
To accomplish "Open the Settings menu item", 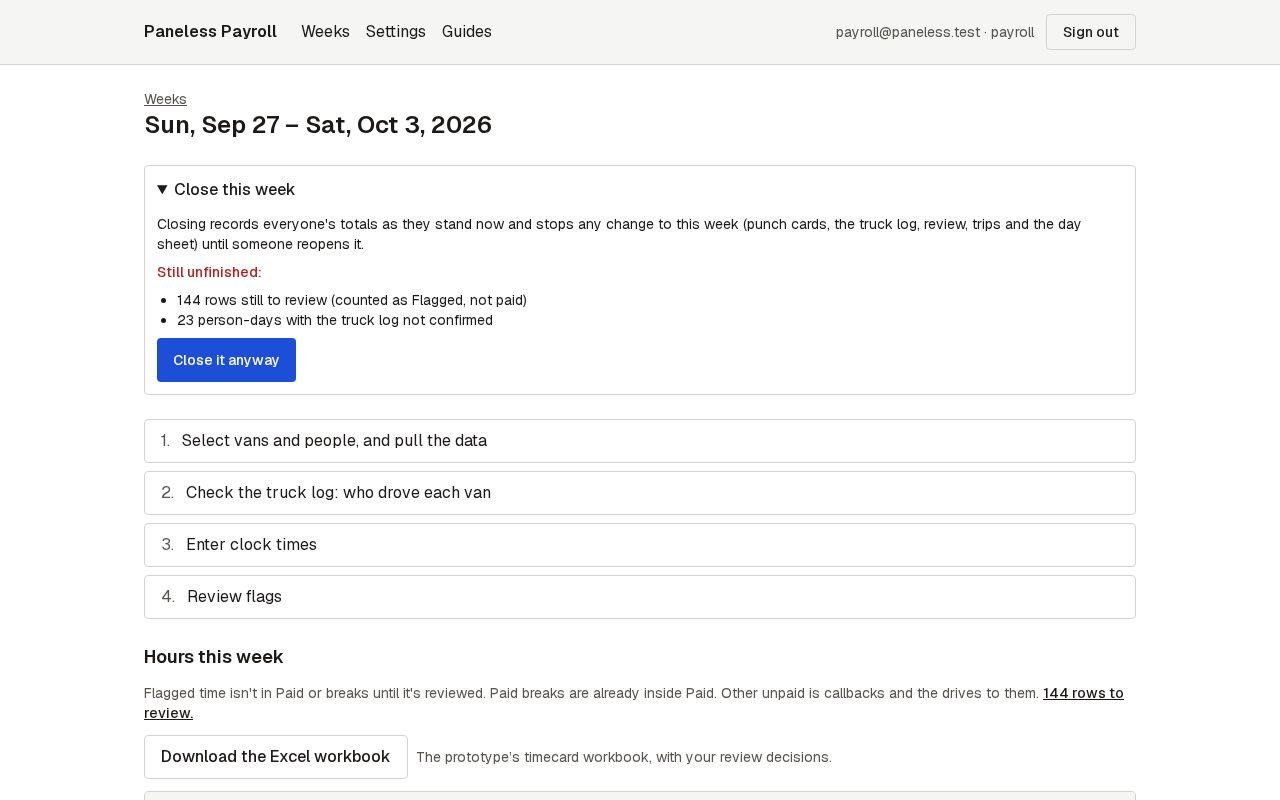I will pos(396,32).
